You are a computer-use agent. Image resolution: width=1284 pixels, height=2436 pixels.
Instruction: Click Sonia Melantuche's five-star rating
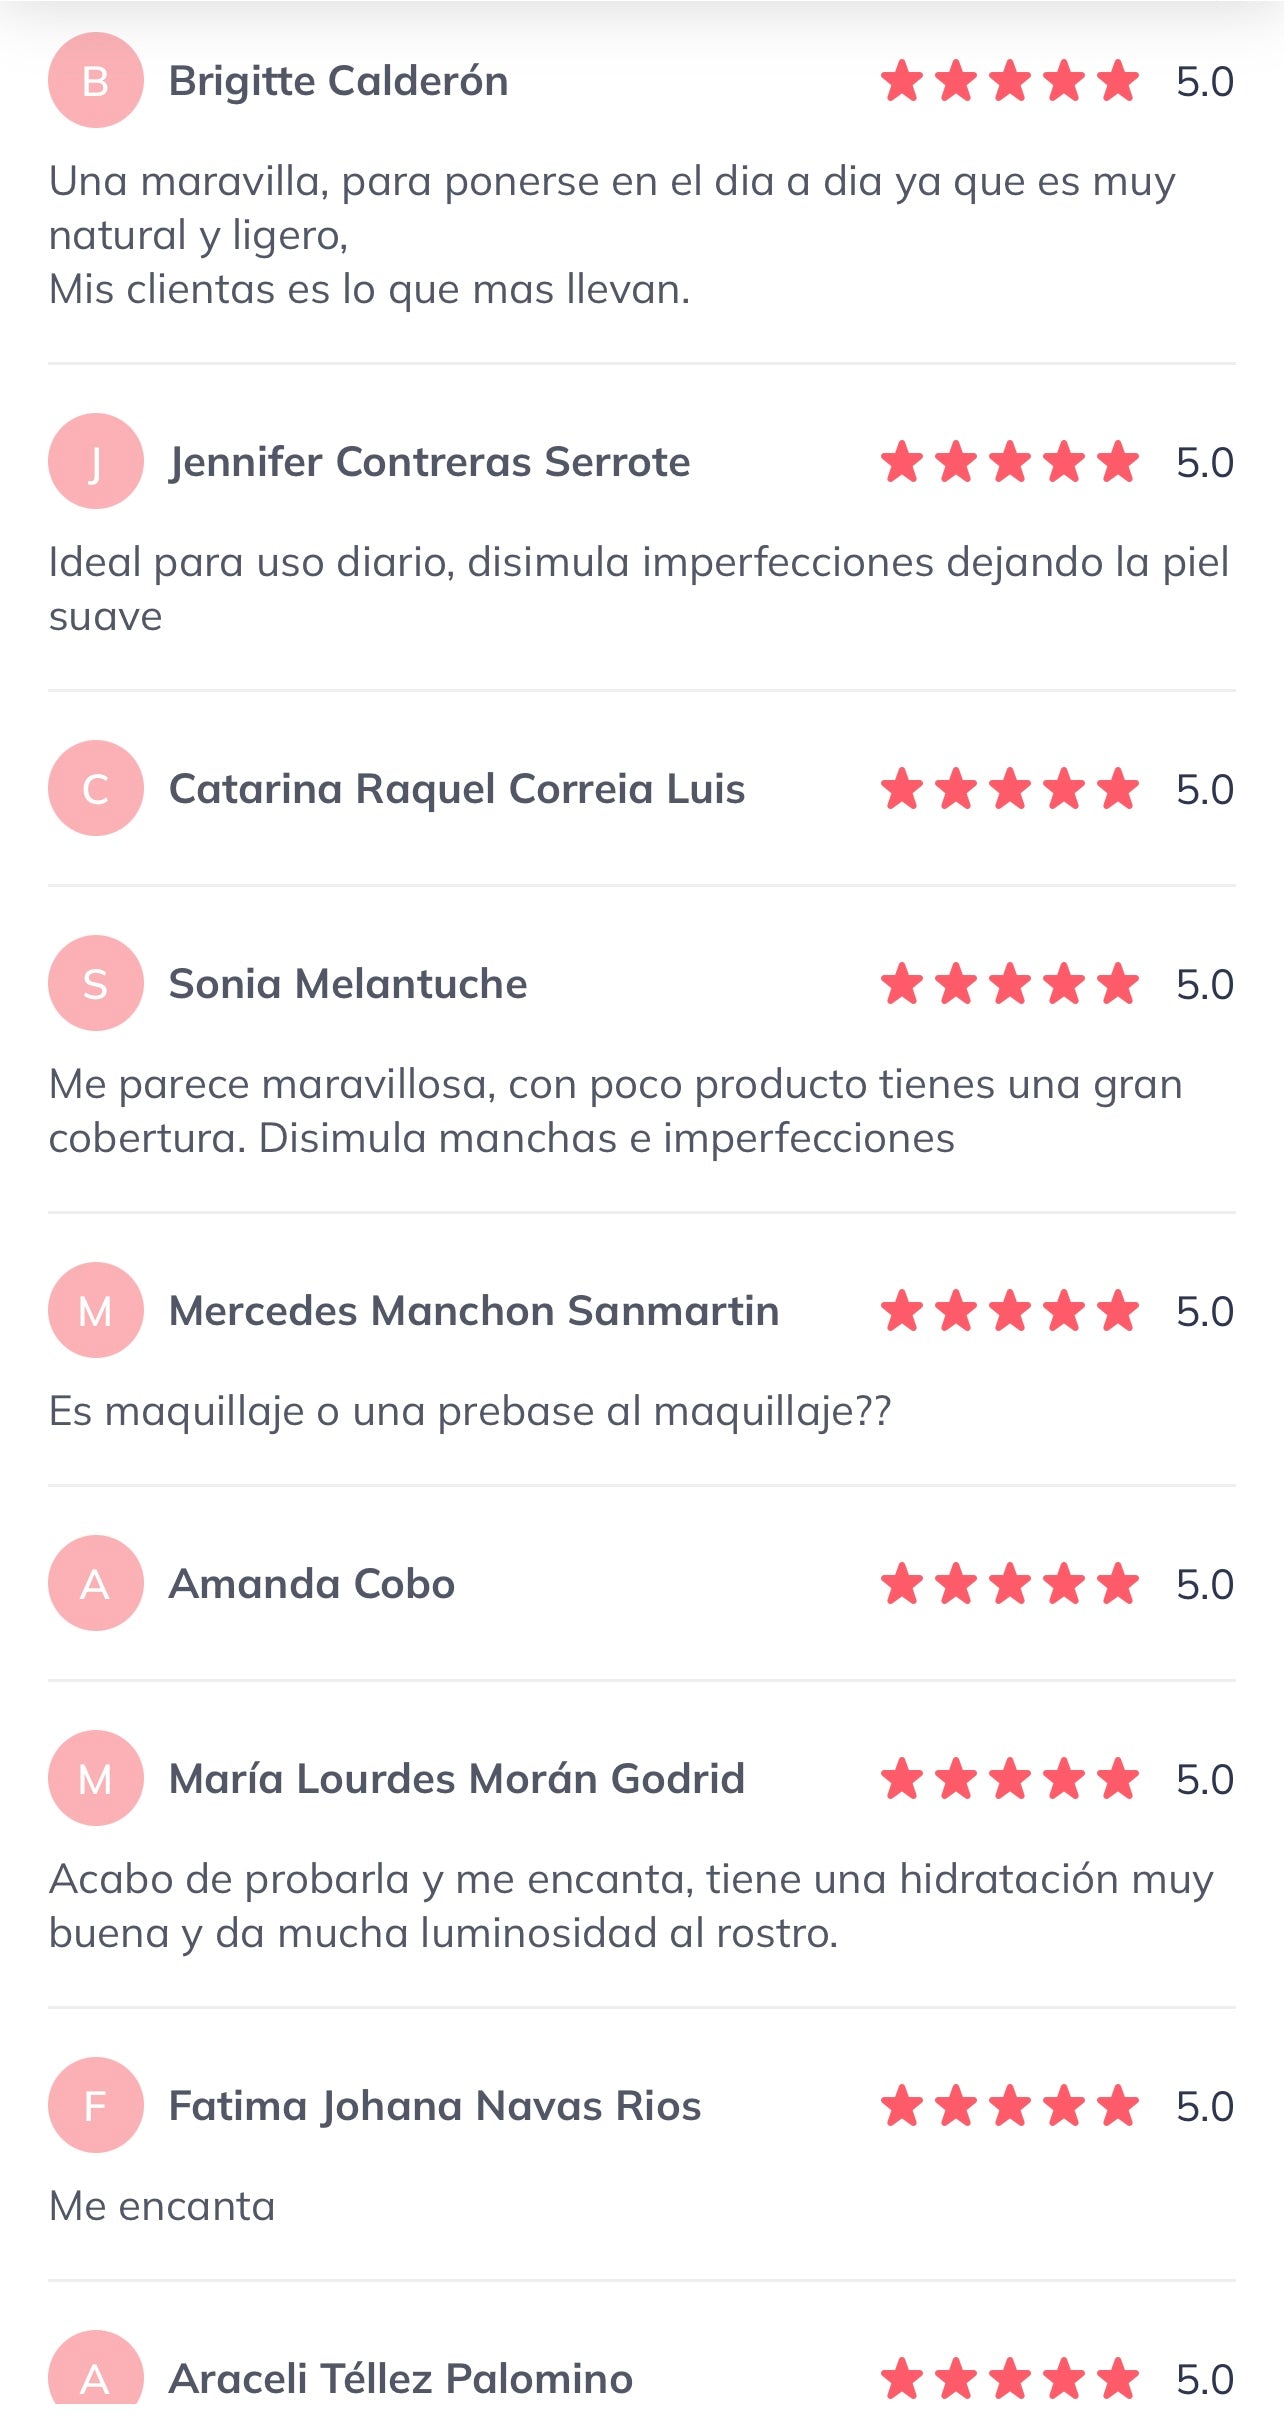coord(1009,984)
